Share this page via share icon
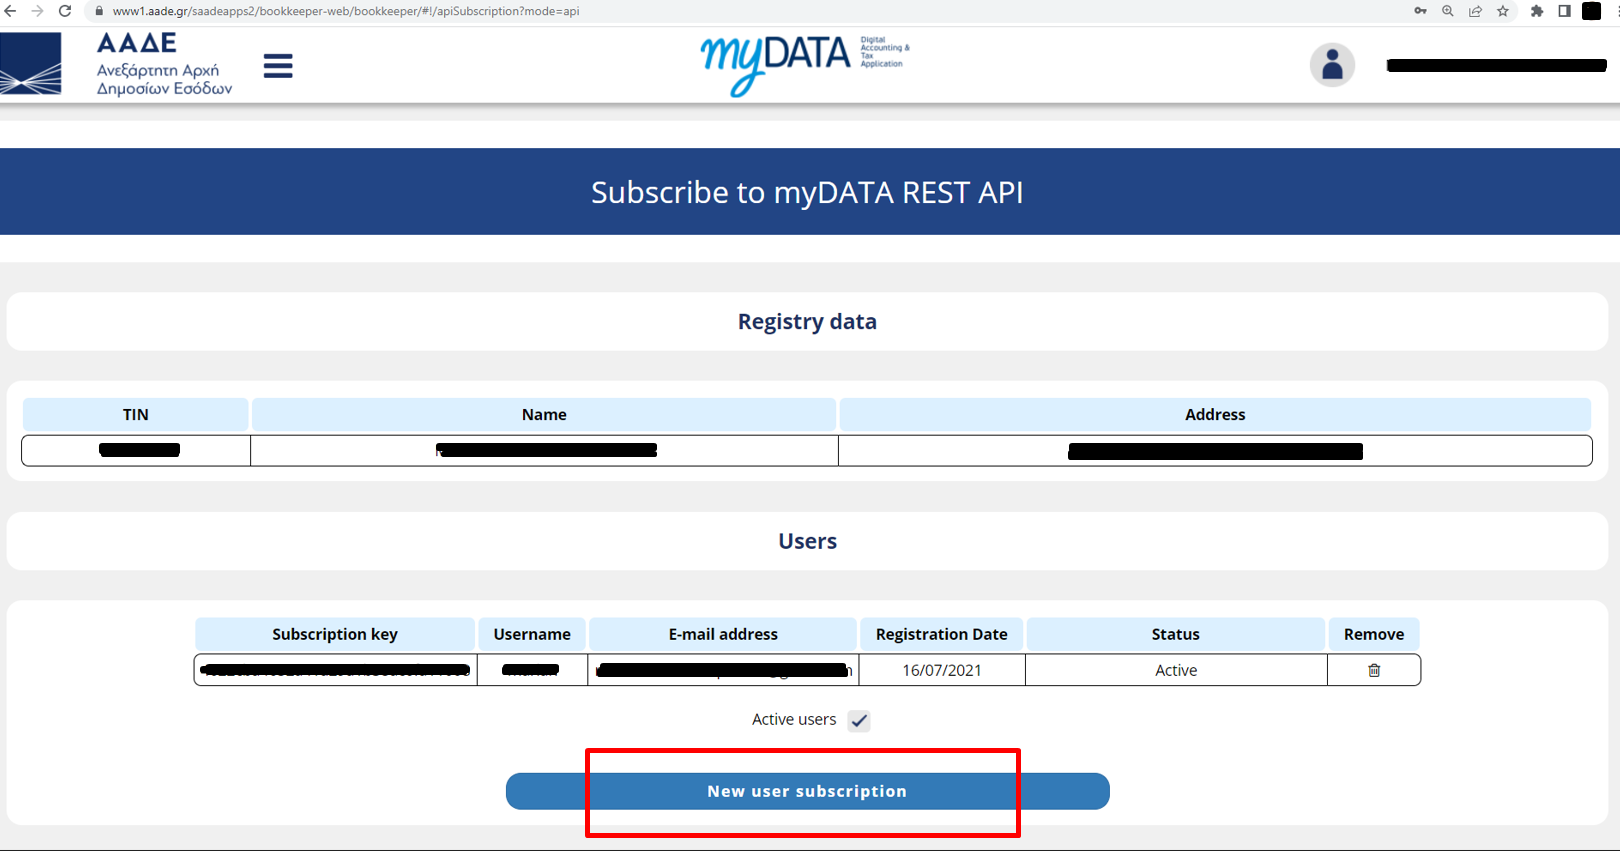This screenshot has height=851, width=1620. tap(1475, 11)
